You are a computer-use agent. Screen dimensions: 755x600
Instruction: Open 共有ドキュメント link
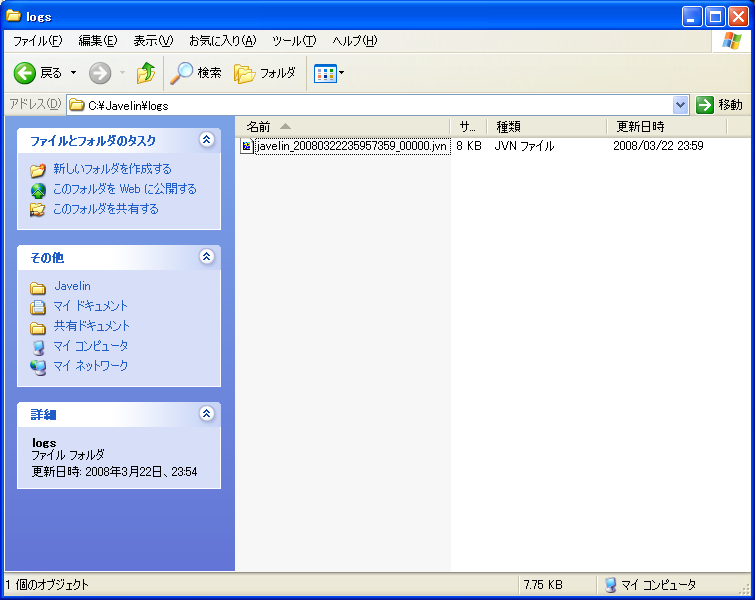click(x=91, y=326)
